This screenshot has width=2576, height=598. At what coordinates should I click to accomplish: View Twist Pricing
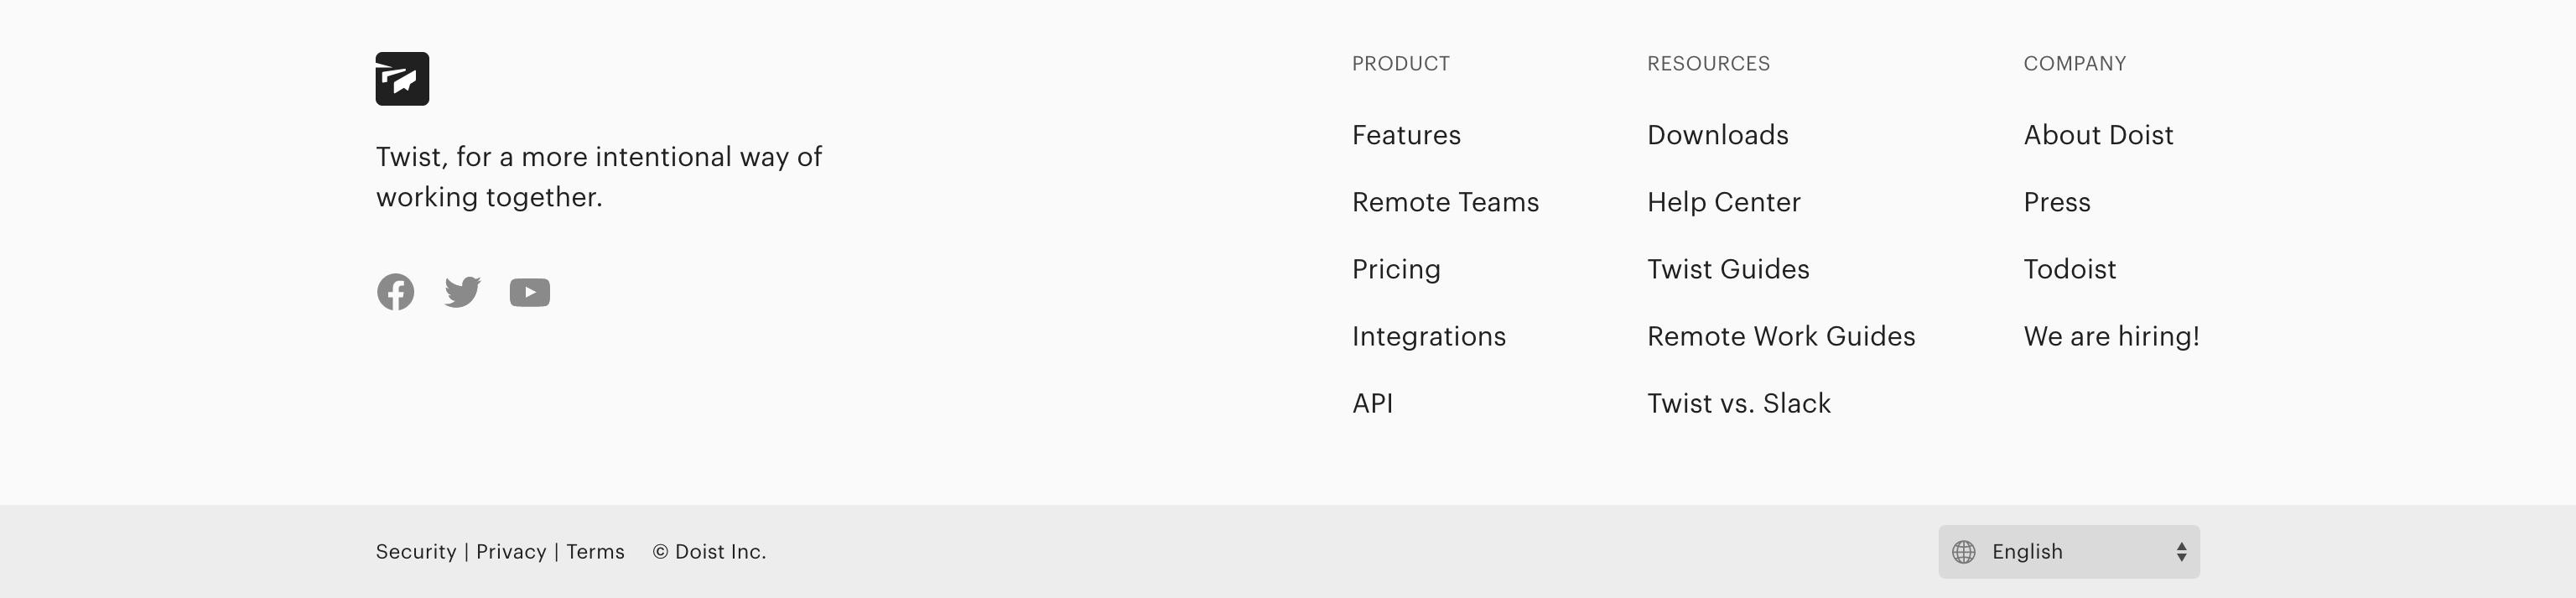(x=1396, y=269)
